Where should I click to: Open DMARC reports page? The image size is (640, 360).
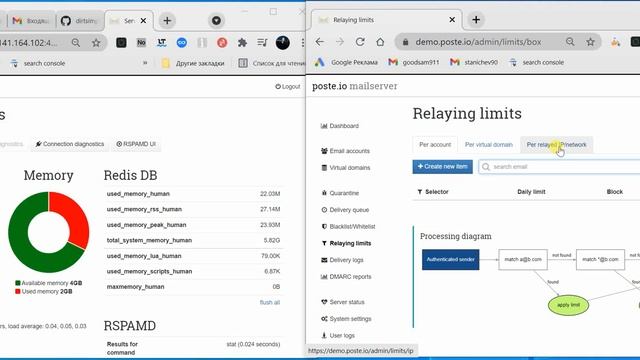pos(346,276)
